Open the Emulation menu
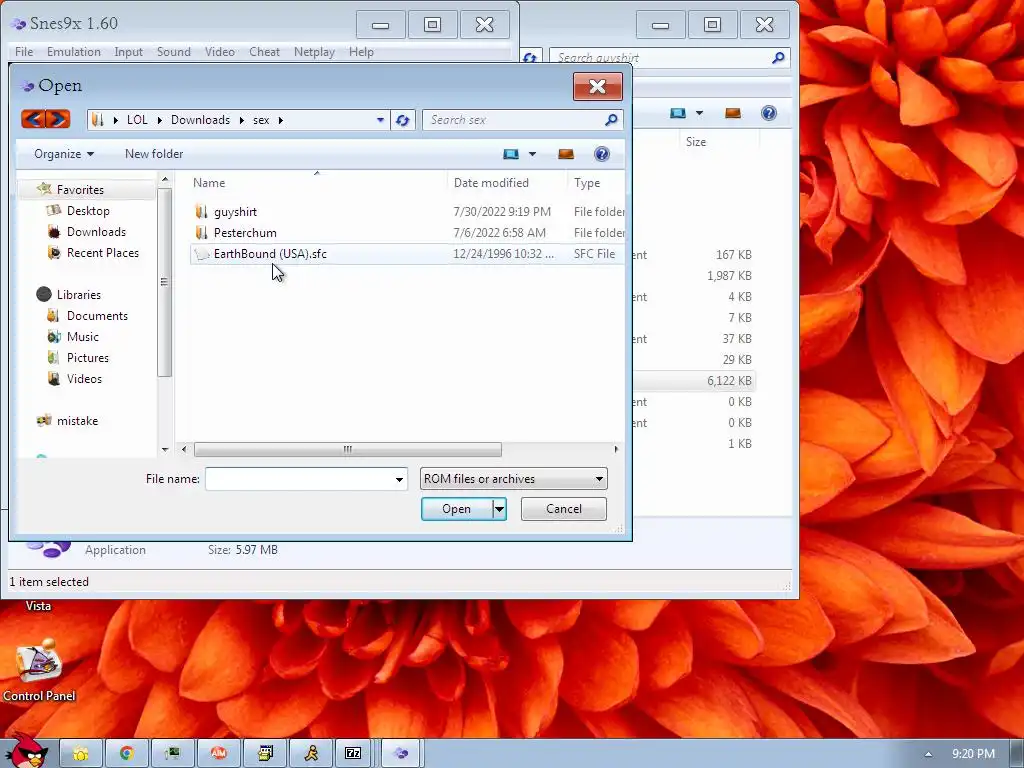1024x768 pixels. [74, 52]
